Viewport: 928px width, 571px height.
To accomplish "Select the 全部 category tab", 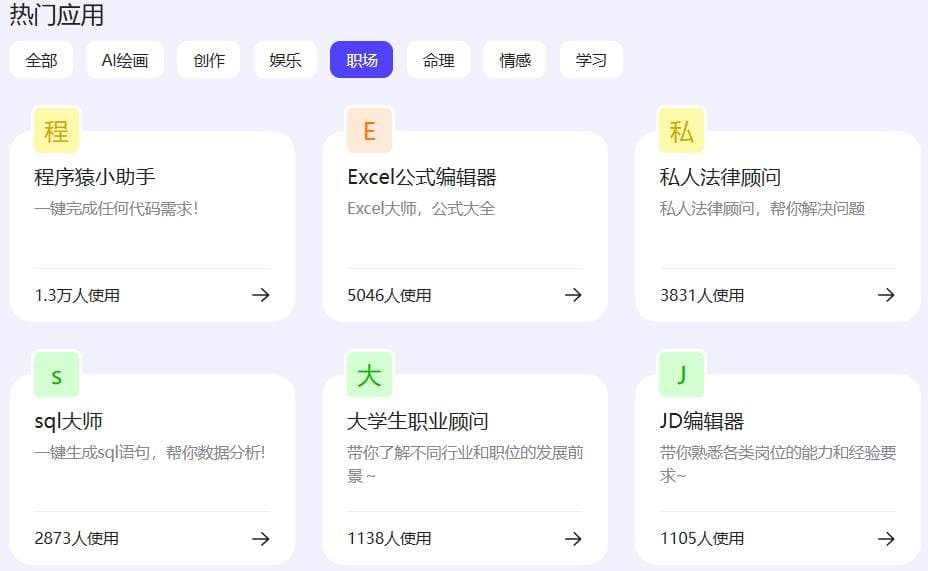I will (x=42, y=60).
